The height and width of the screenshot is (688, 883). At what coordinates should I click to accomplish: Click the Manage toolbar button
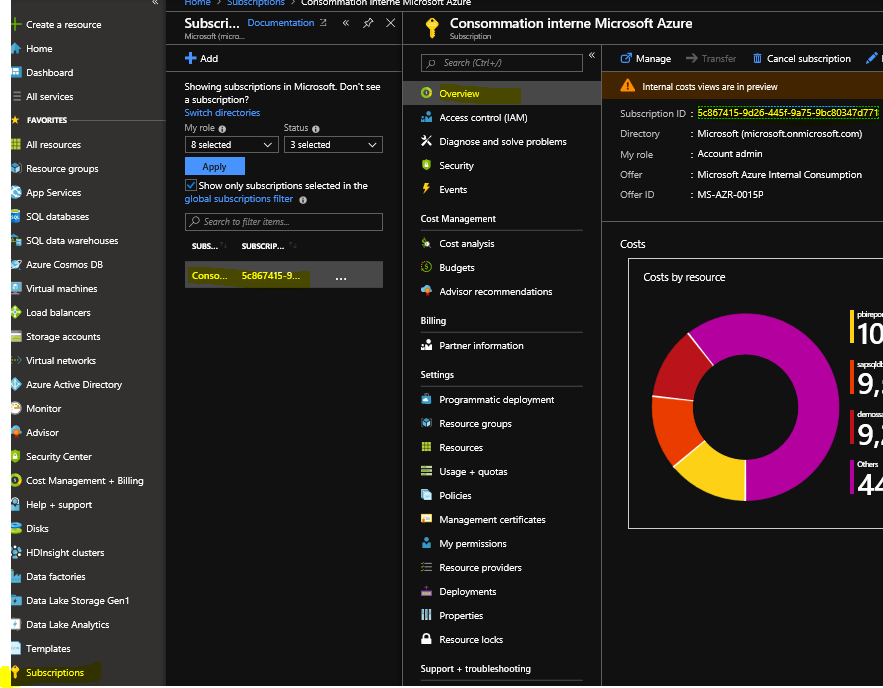click(x=645, y=59)
